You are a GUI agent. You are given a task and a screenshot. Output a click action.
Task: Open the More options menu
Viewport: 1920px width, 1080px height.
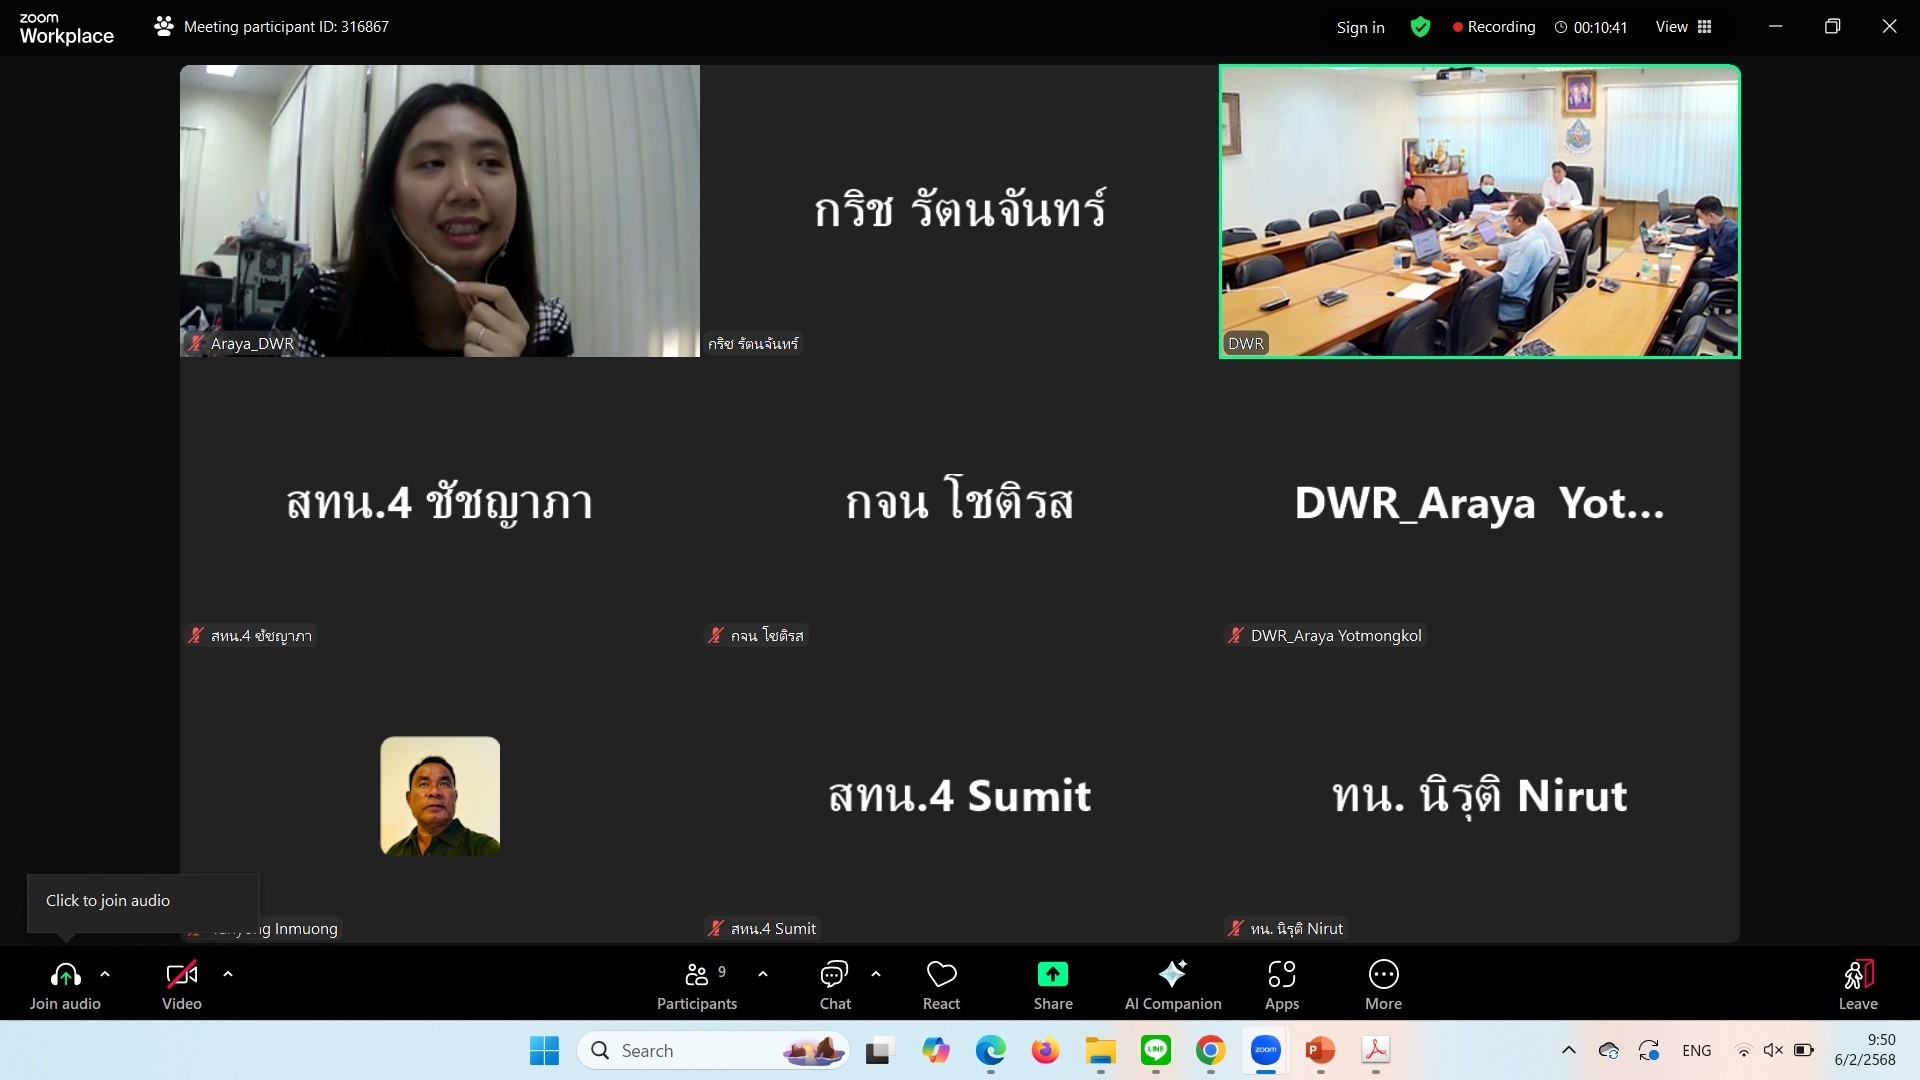click(1383, 985)
